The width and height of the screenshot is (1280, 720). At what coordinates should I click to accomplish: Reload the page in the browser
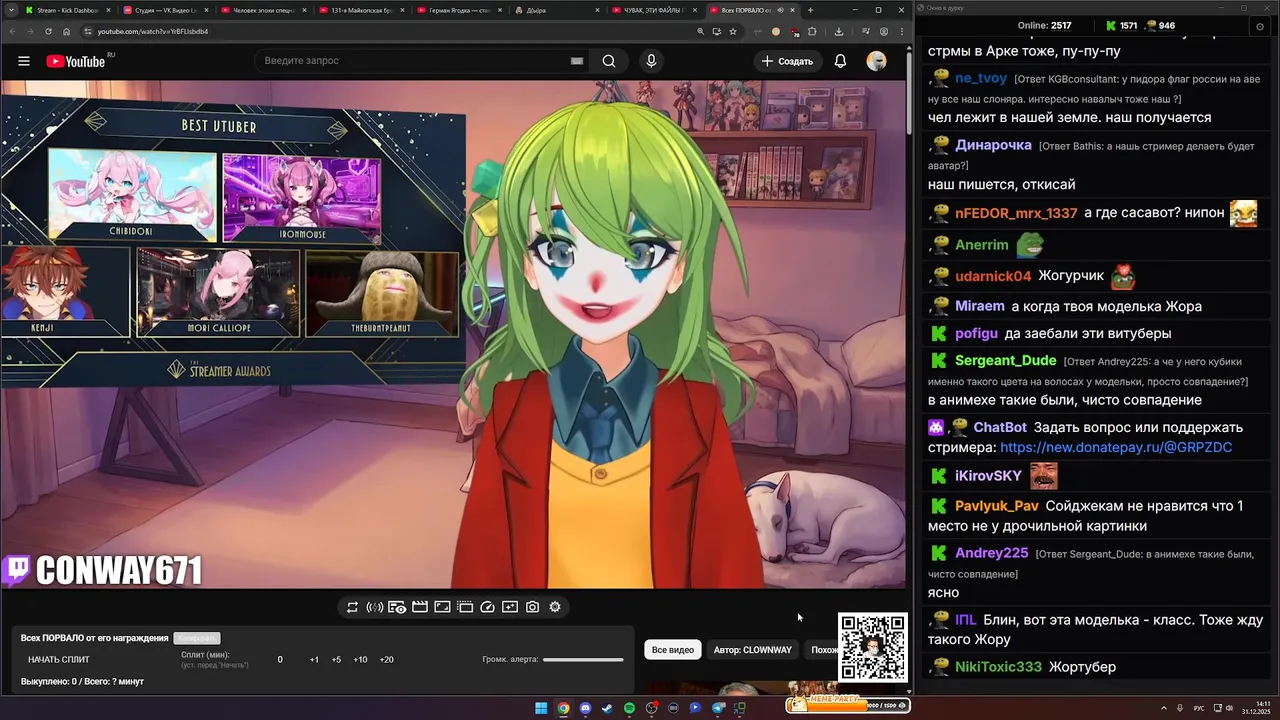tap(49, 31)
